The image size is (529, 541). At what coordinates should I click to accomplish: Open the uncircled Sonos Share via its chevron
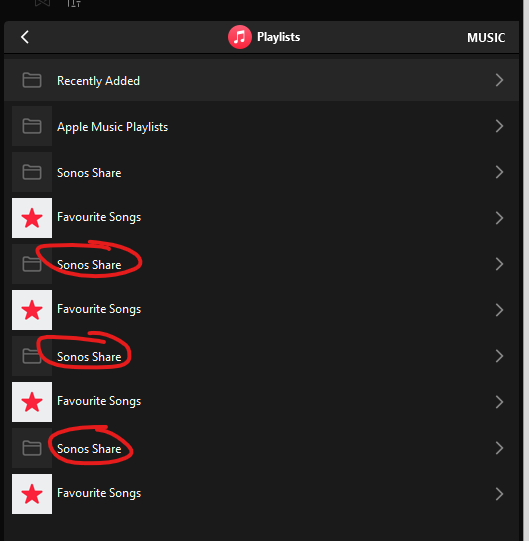499,172
